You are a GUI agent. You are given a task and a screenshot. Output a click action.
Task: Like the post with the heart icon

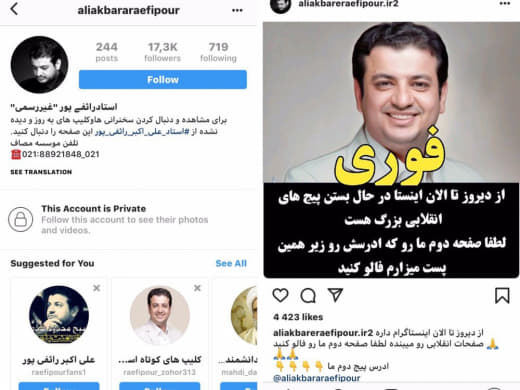click(x=280, y=295)
